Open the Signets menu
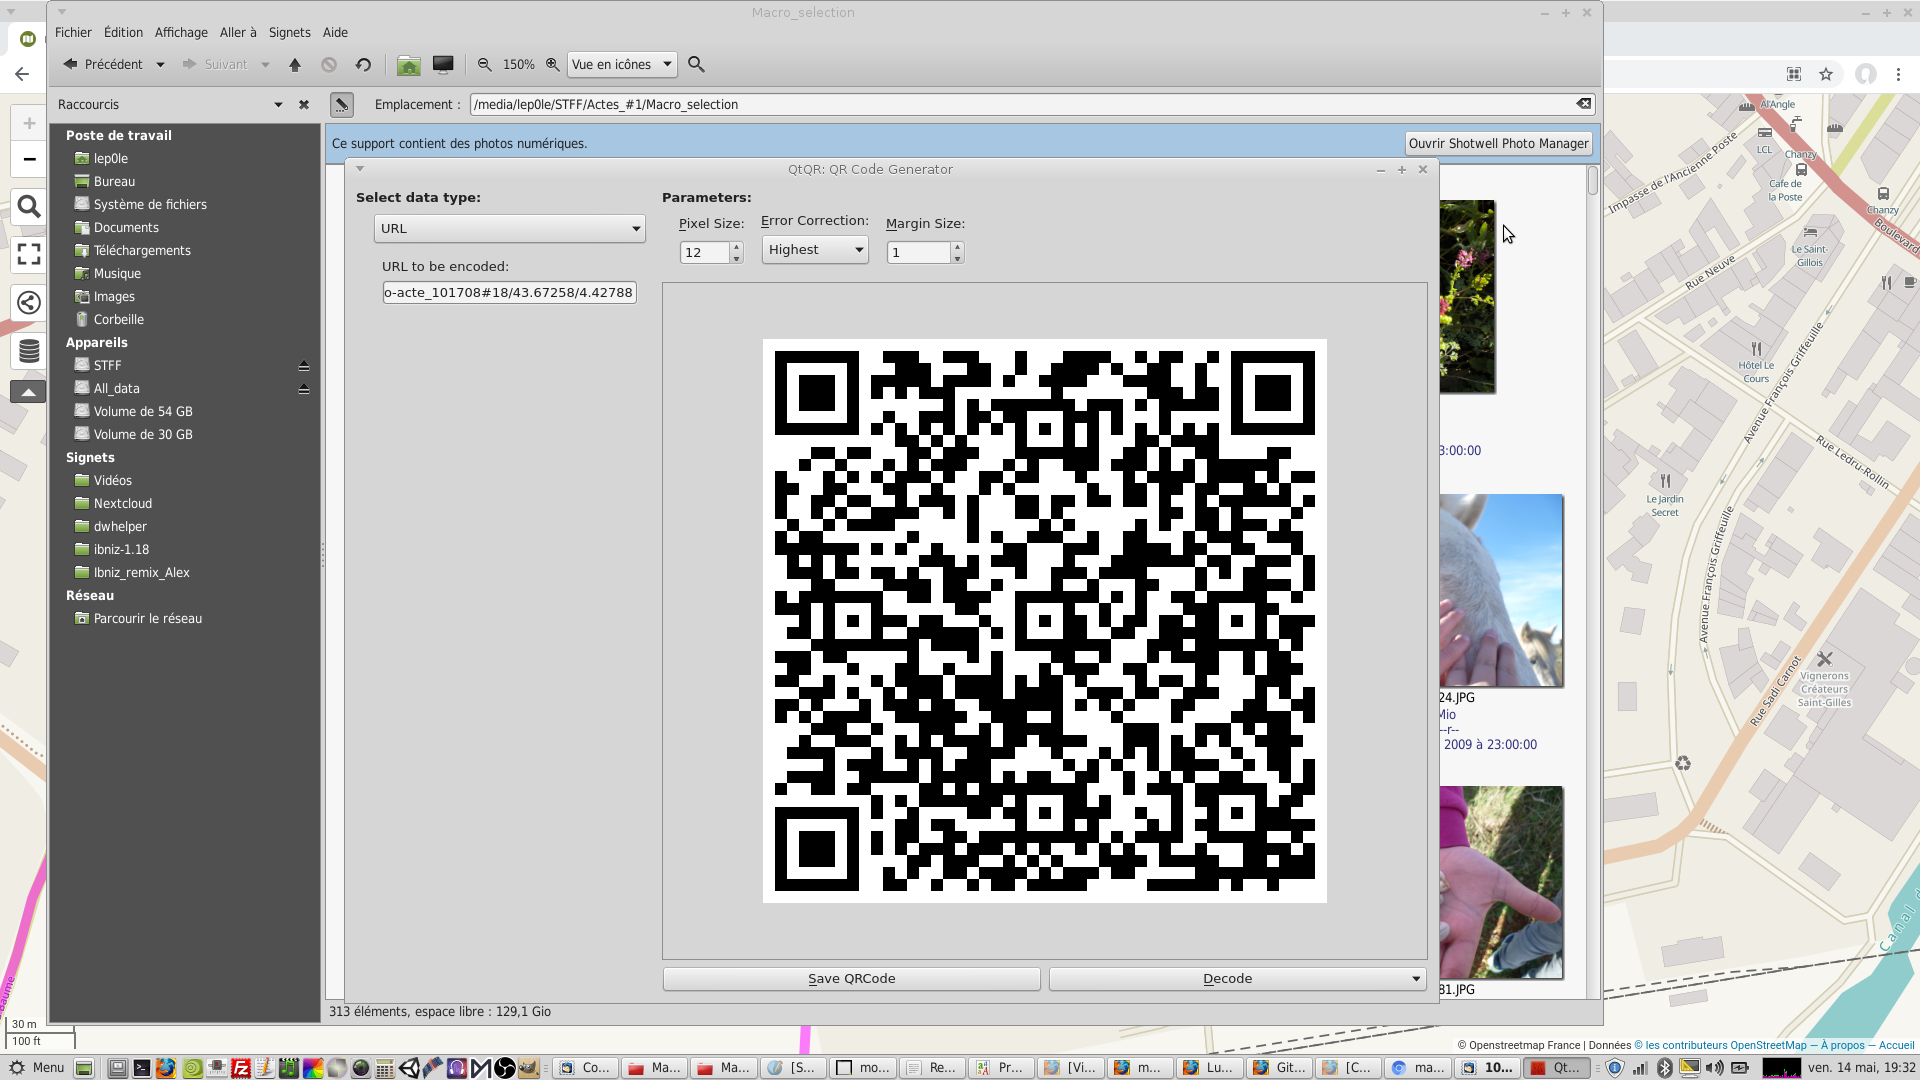Viewport: 1920px width, 1080px height. pyautogui.click(x=289, y=33)
